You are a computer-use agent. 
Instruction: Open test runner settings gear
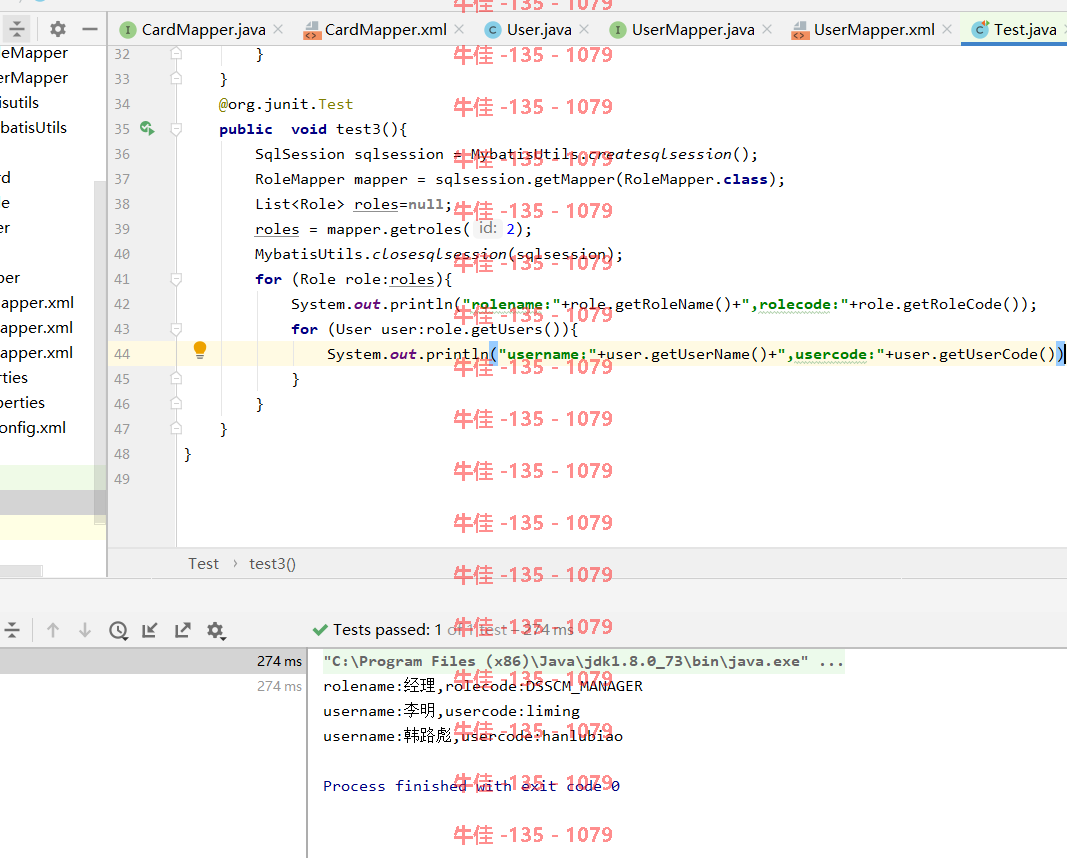216,631
